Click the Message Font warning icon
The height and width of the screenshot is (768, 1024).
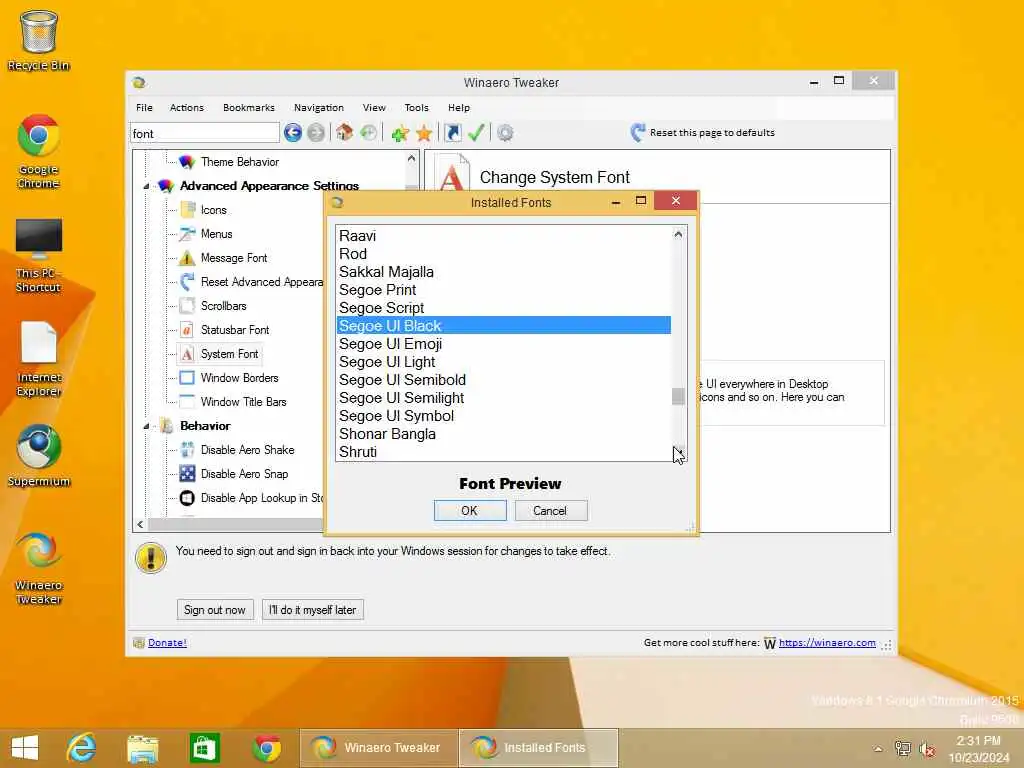(187, 258)
